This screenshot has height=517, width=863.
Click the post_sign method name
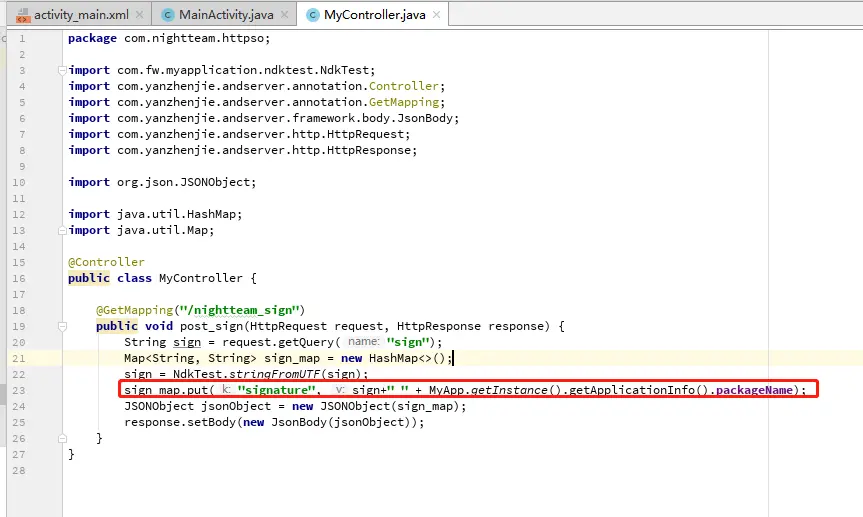211,326
